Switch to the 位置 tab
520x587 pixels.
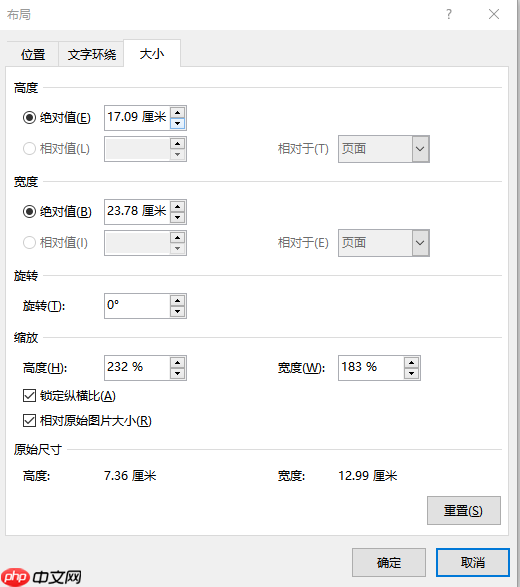point(33,54)
